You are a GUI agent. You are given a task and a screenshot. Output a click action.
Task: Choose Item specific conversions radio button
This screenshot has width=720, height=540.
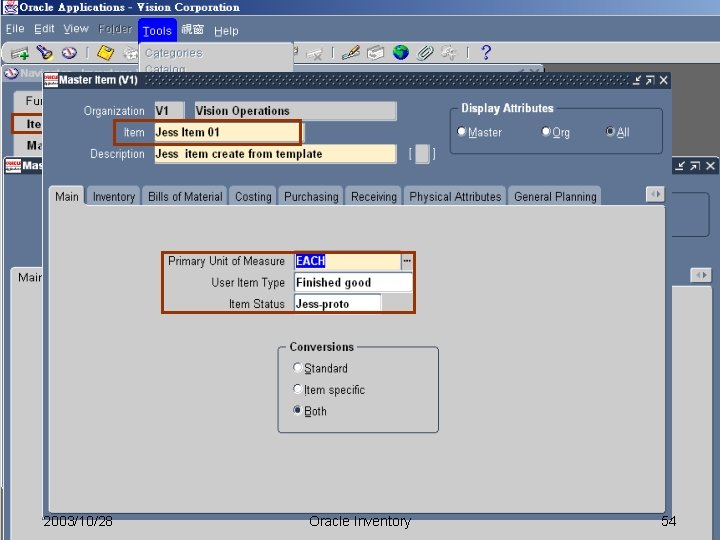[297, 389]
